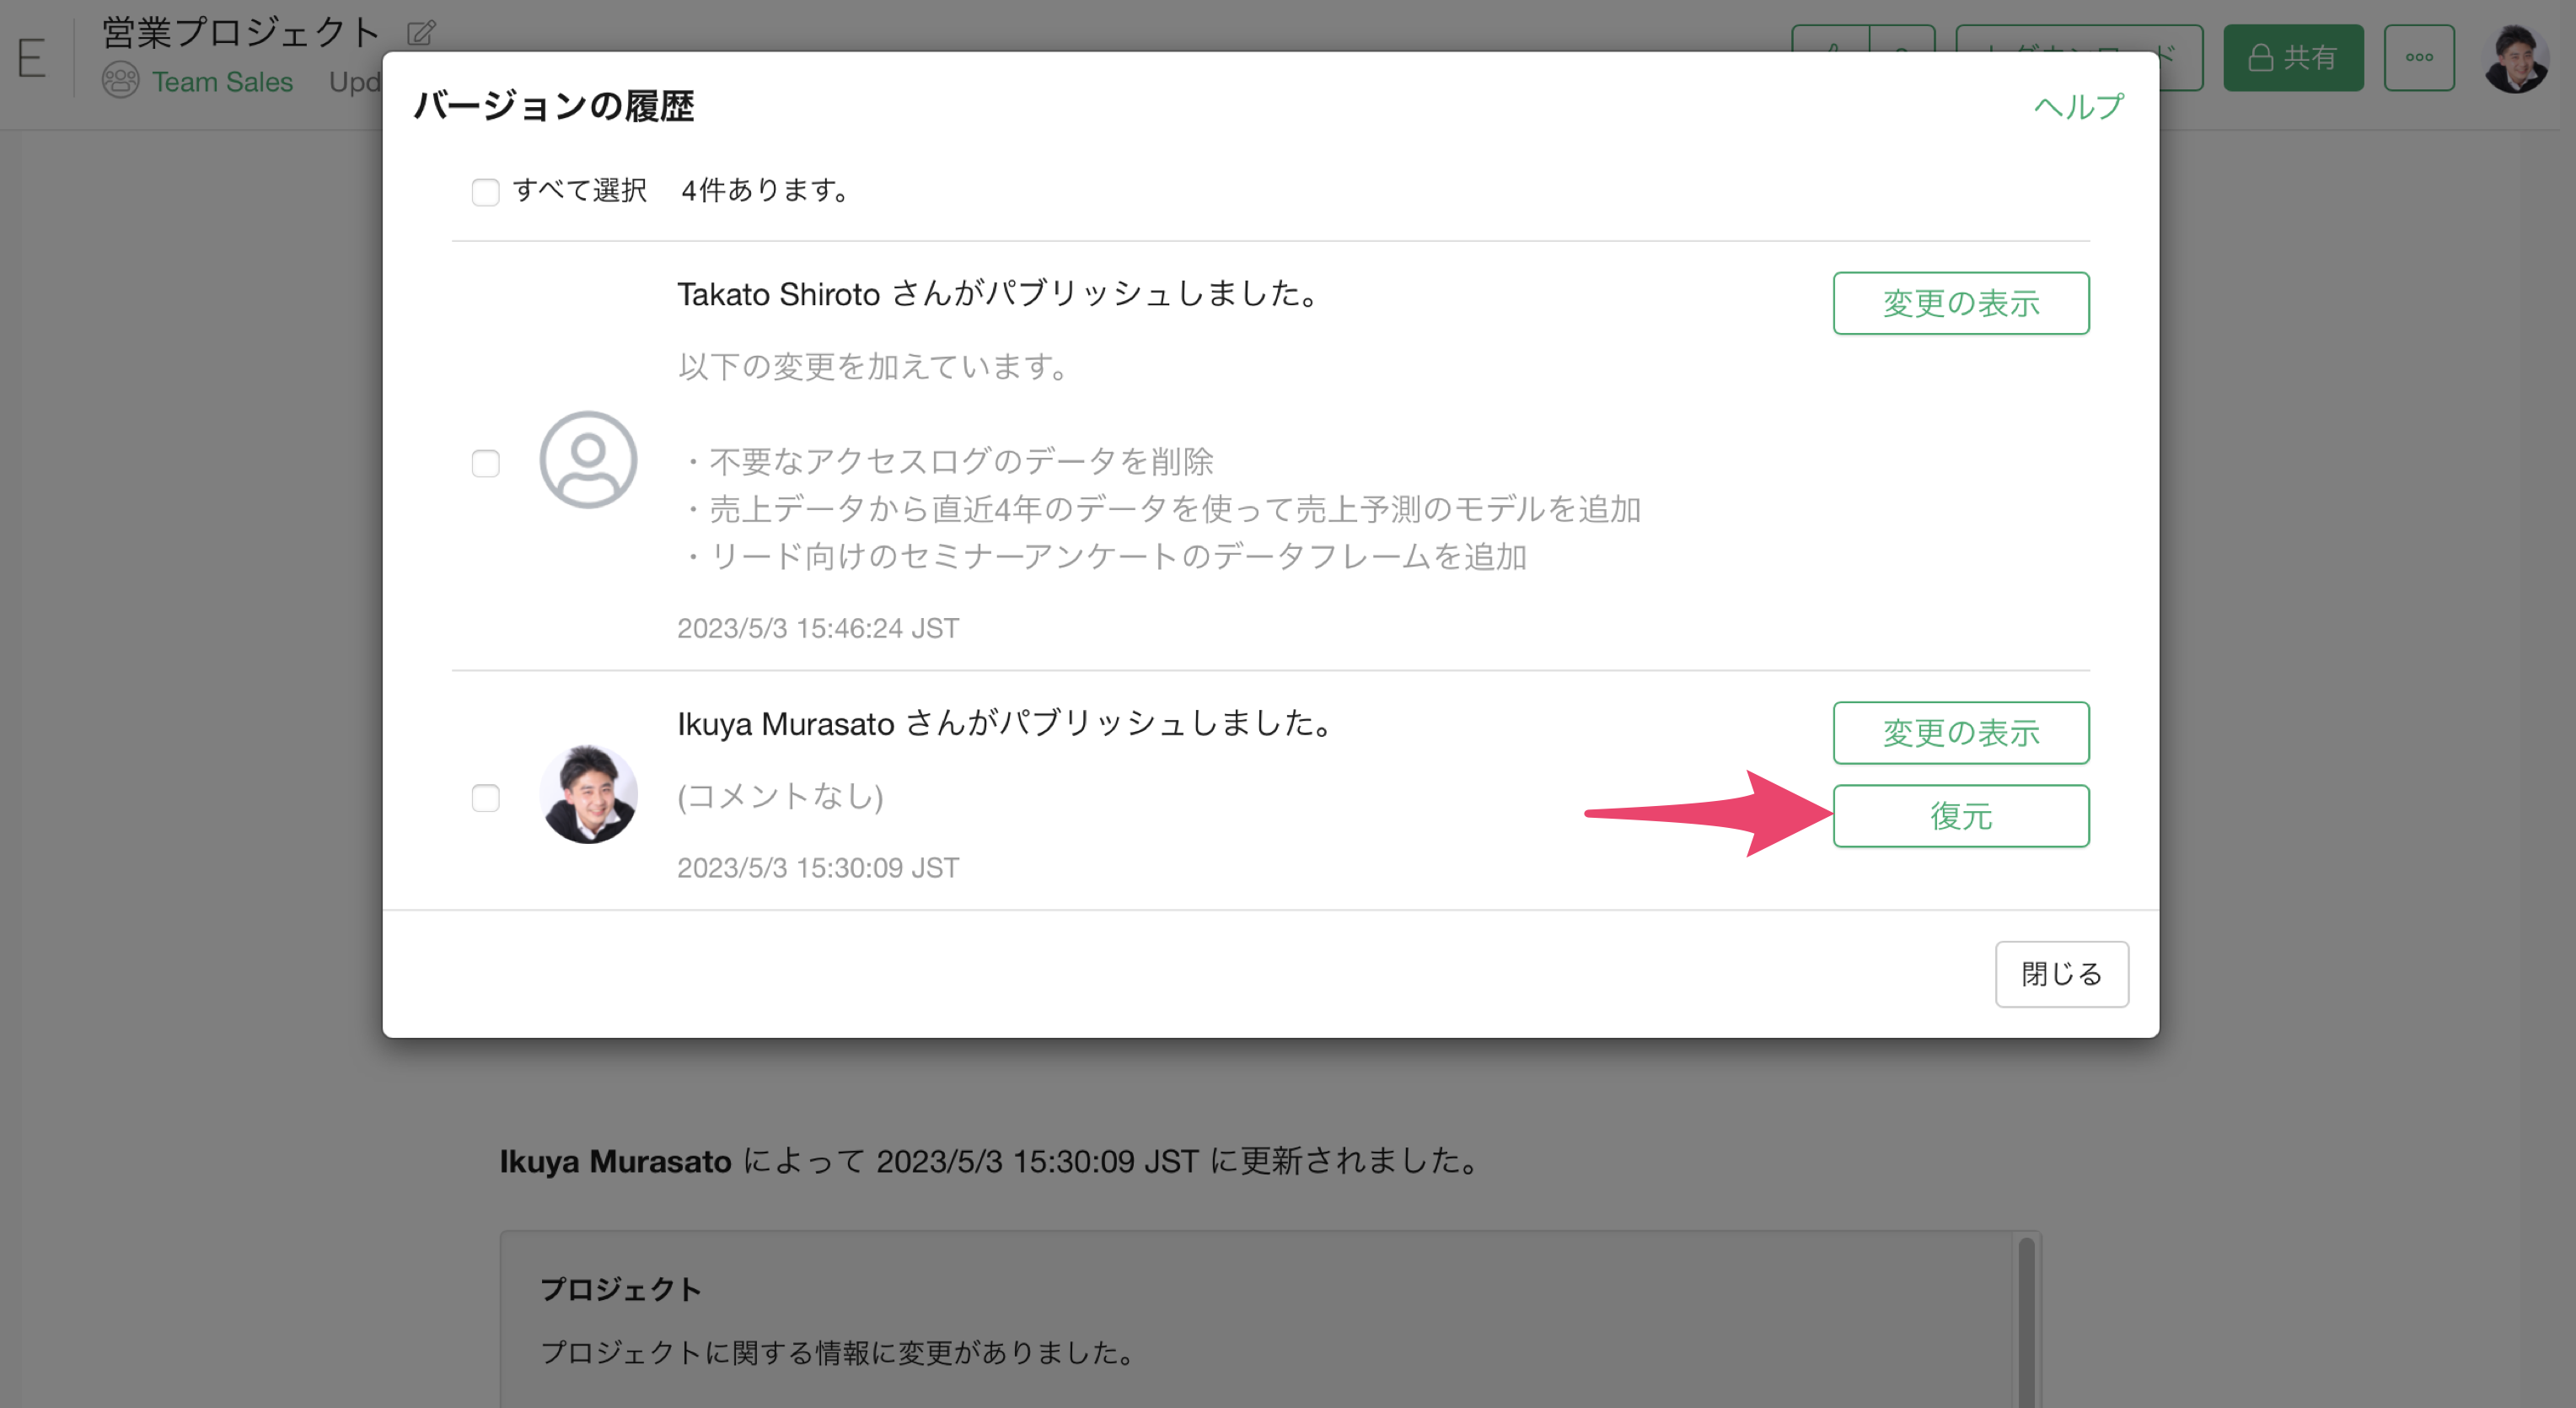2576x1408 pixels.
Task: Open the three-dot more options menu
Action: click(x=2418, y=58)
